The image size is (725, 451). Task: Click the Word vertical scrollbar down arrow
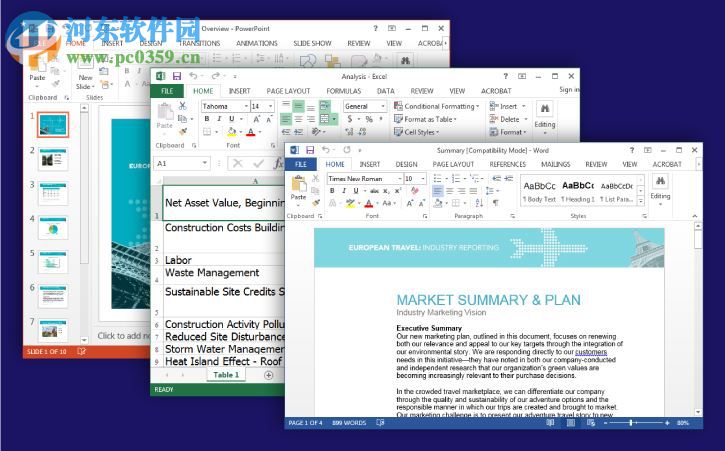[x=698, y=412]
